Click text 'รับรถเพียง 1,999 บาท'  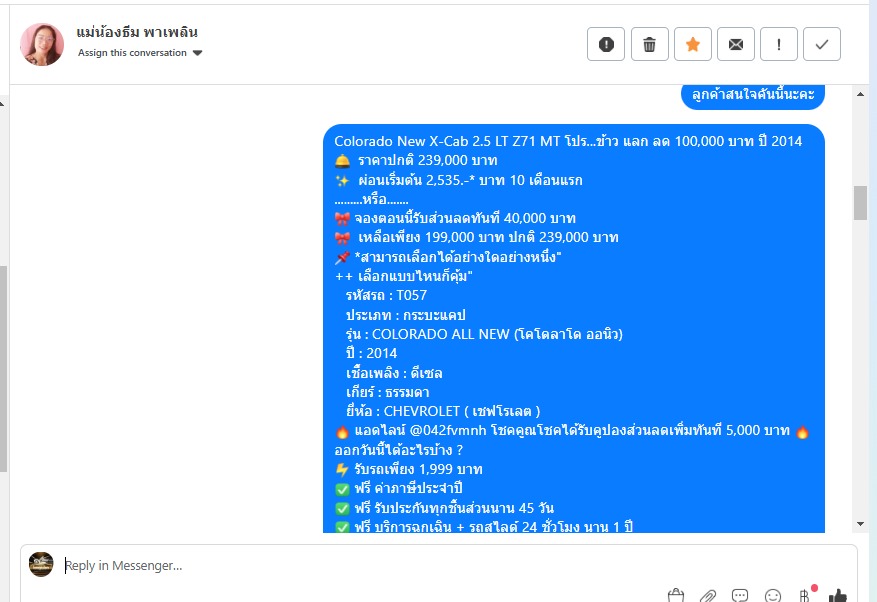click(x=418, y=469)
